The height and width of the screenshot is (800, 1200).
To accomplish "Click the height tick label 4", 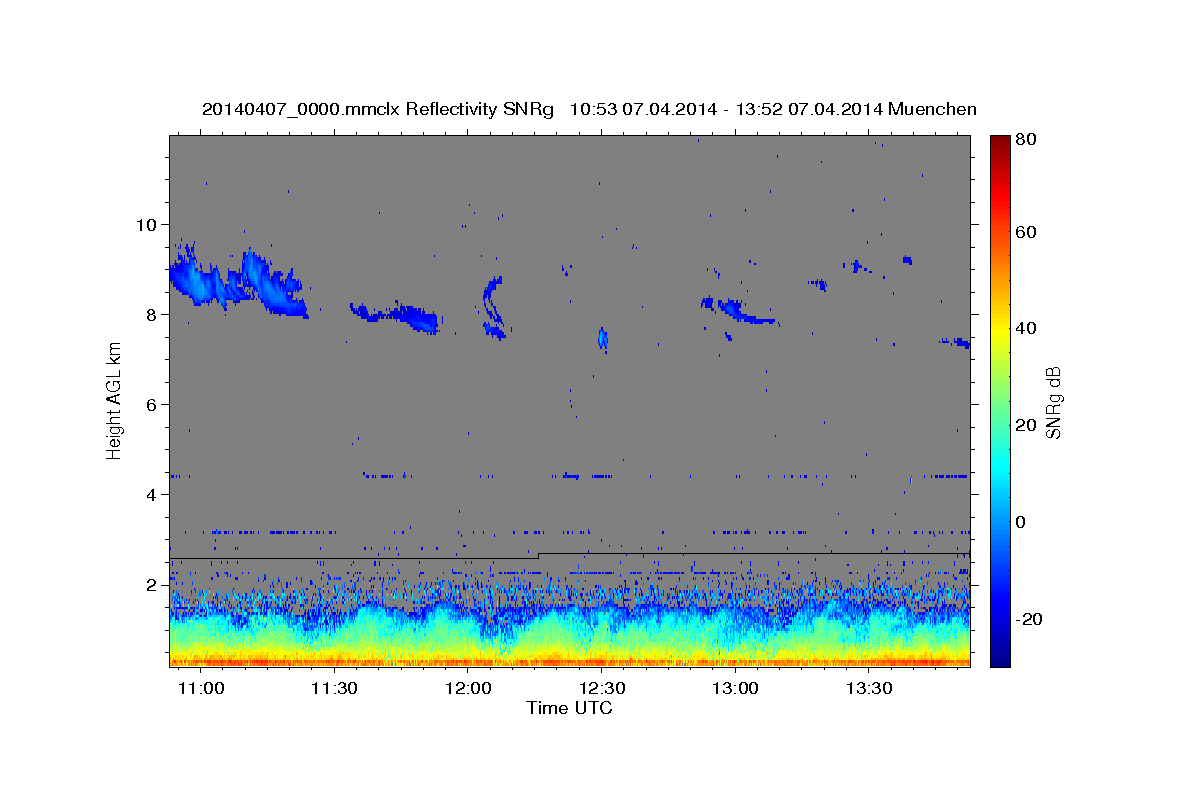I will [x=152, y=494].
